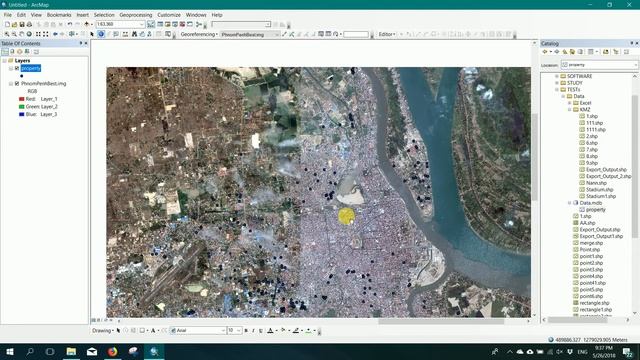Click the blue band color swatch
Viewport: 640px width, 360px height.
click(x=22, y=114)
